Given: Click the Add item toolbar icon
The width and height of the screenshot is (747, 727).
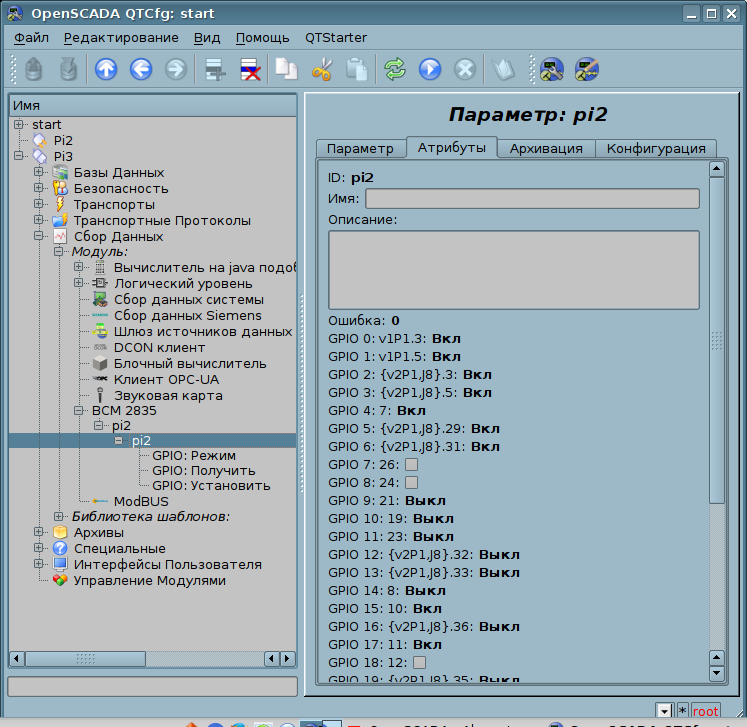Looking at the screenshot, I should point(213,69).
